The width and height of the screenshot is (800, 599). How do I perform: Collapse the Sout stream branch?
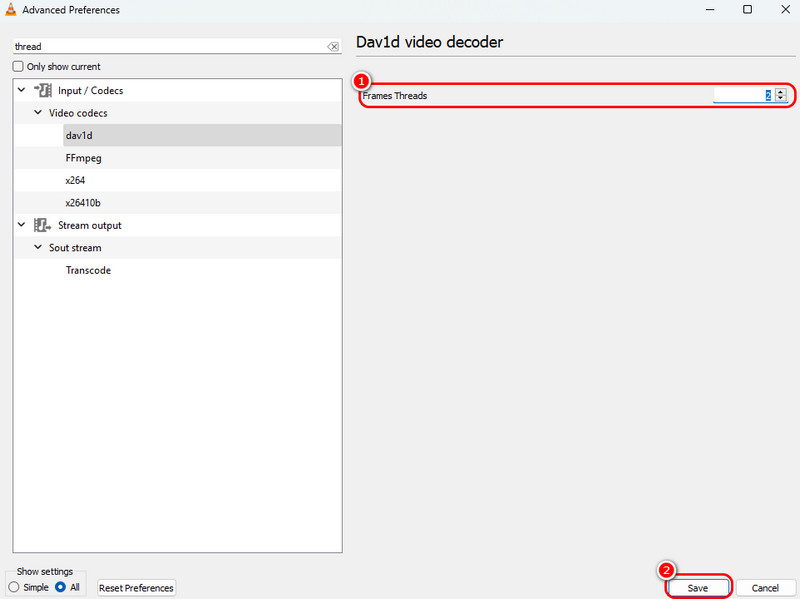click(38, 248)
